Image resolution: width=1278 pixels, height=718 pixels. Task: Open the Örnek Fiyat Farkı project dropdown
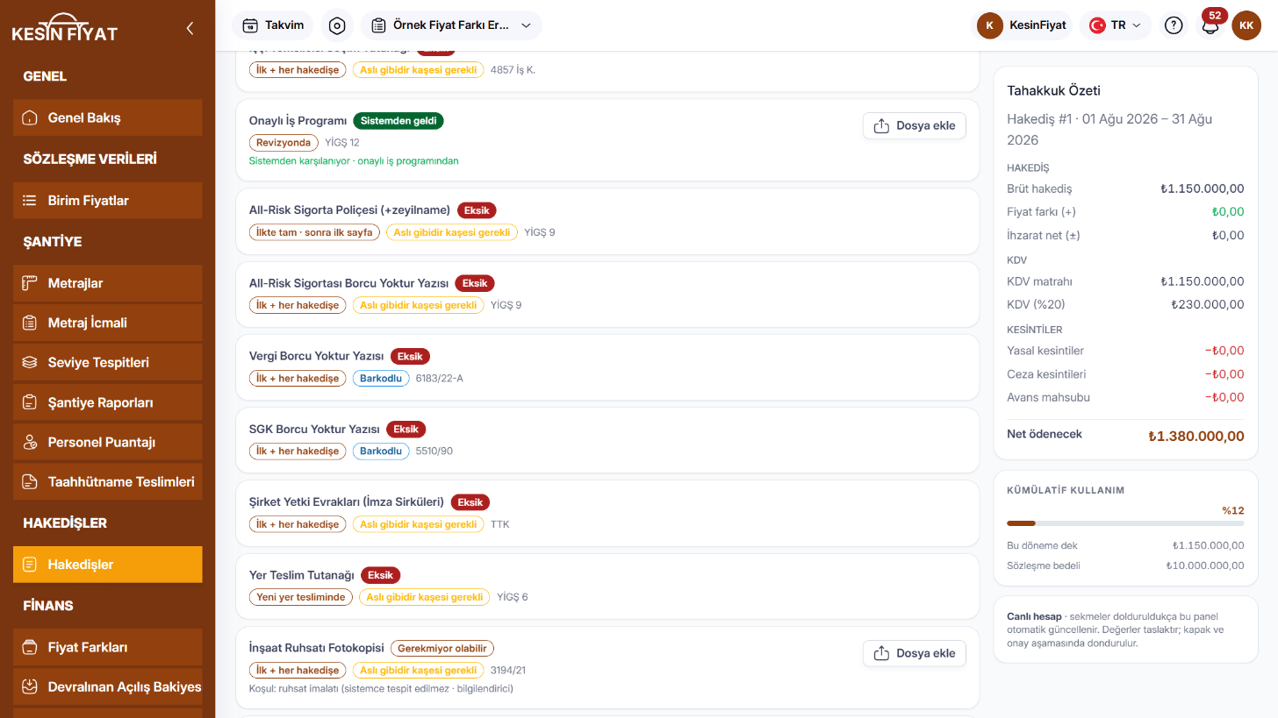tap(451, 25)
